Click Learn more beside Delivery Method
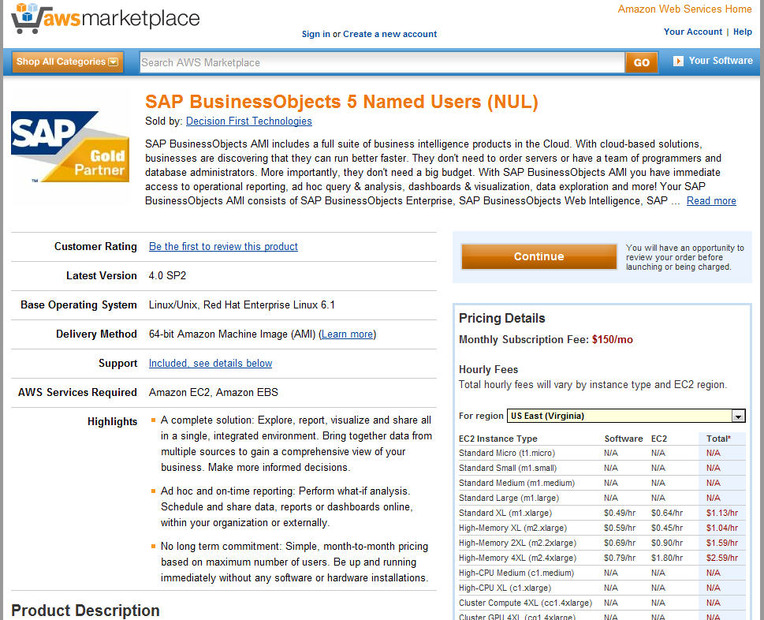This screenshot has height=620, width=764. (347, 334)
